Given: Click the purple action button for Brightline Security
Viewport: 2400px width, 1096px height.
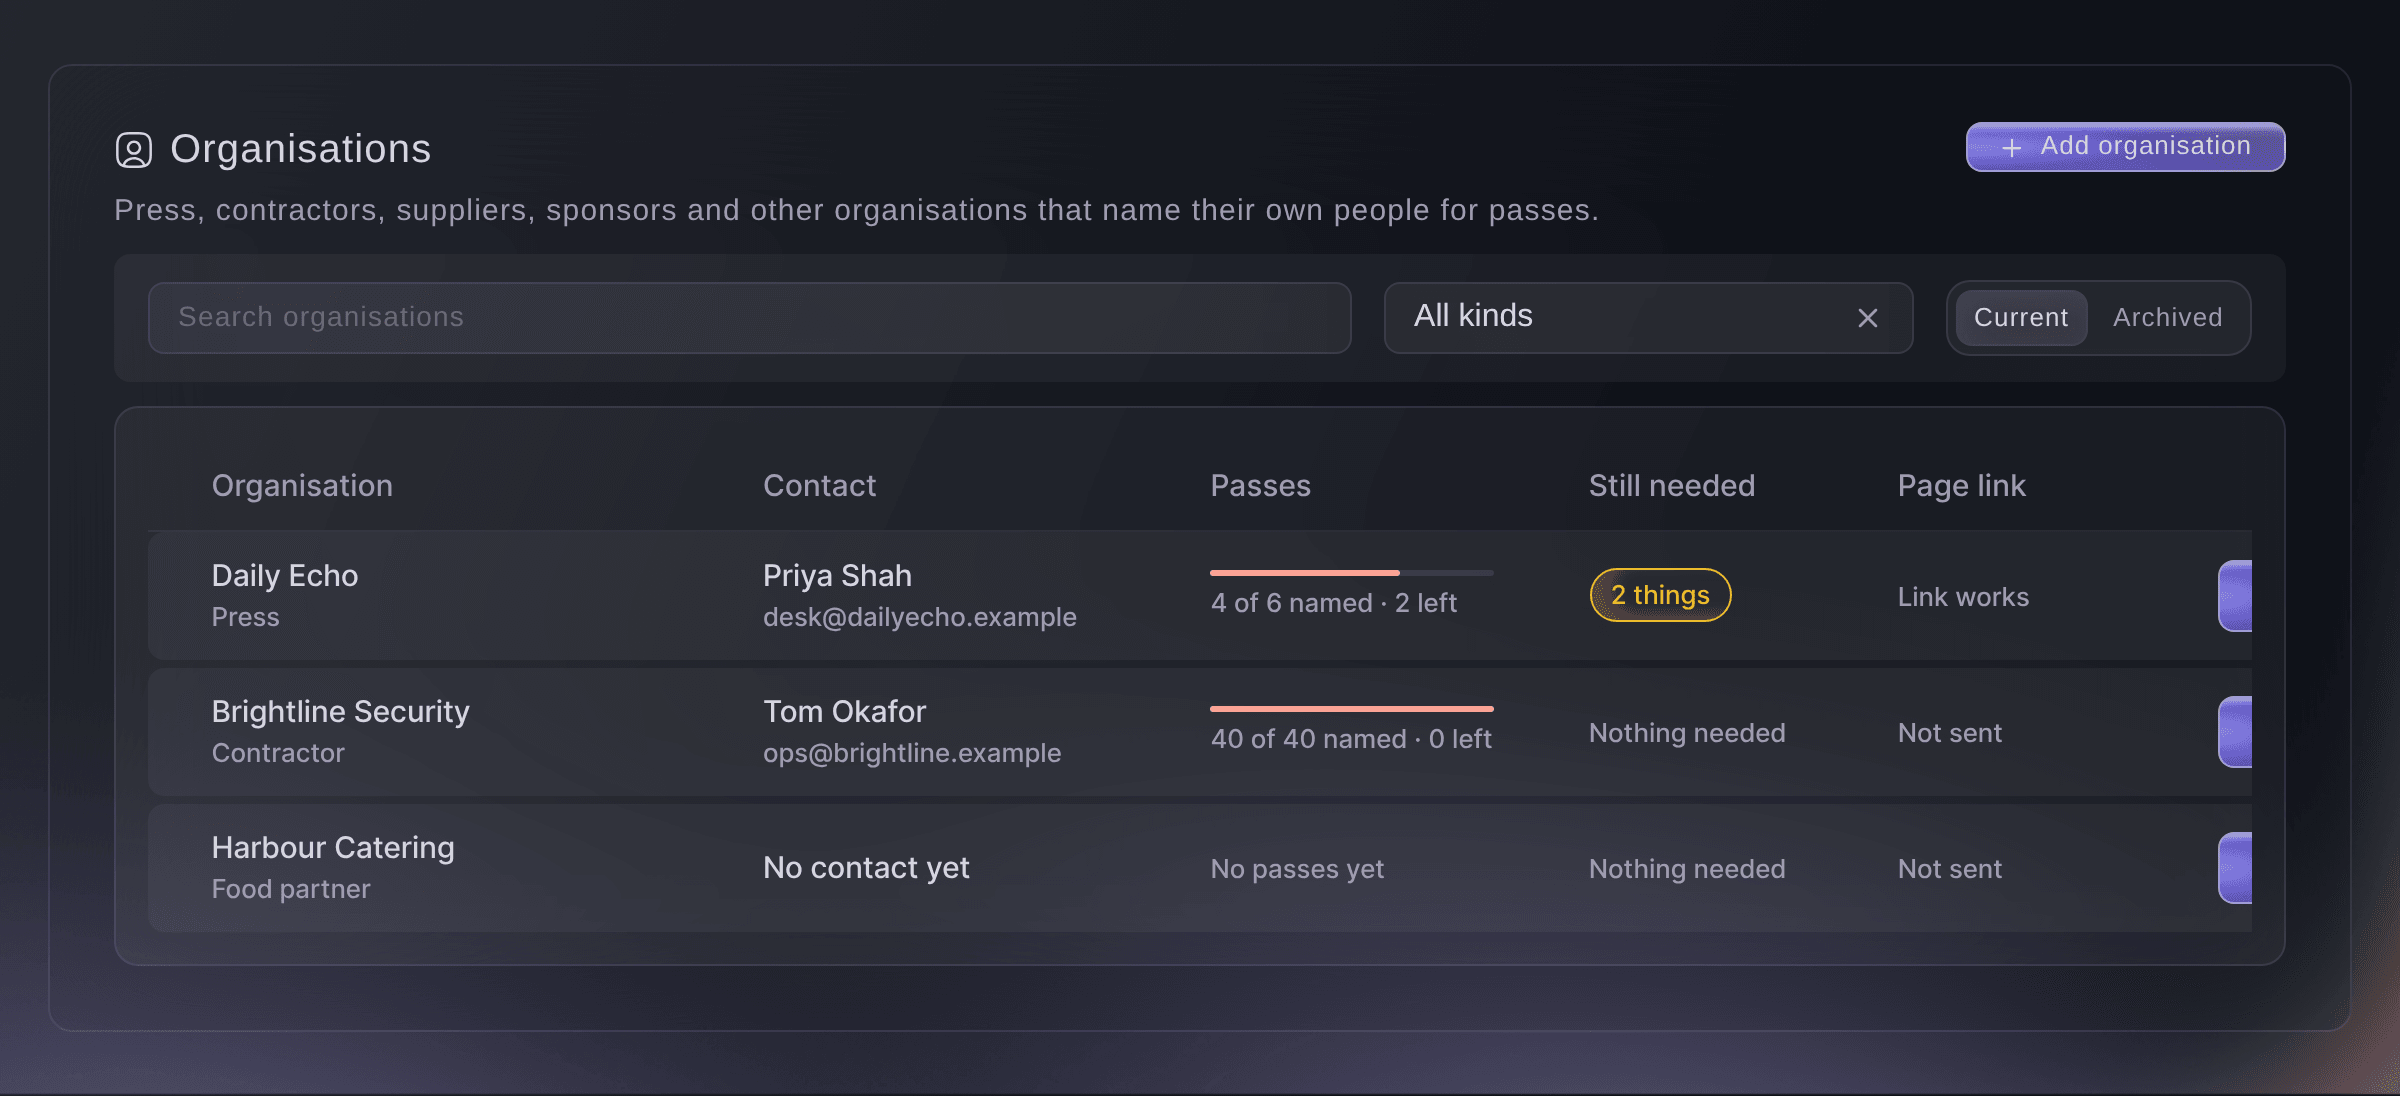Looking at the screenshot, I should [x=2235, y=732].
